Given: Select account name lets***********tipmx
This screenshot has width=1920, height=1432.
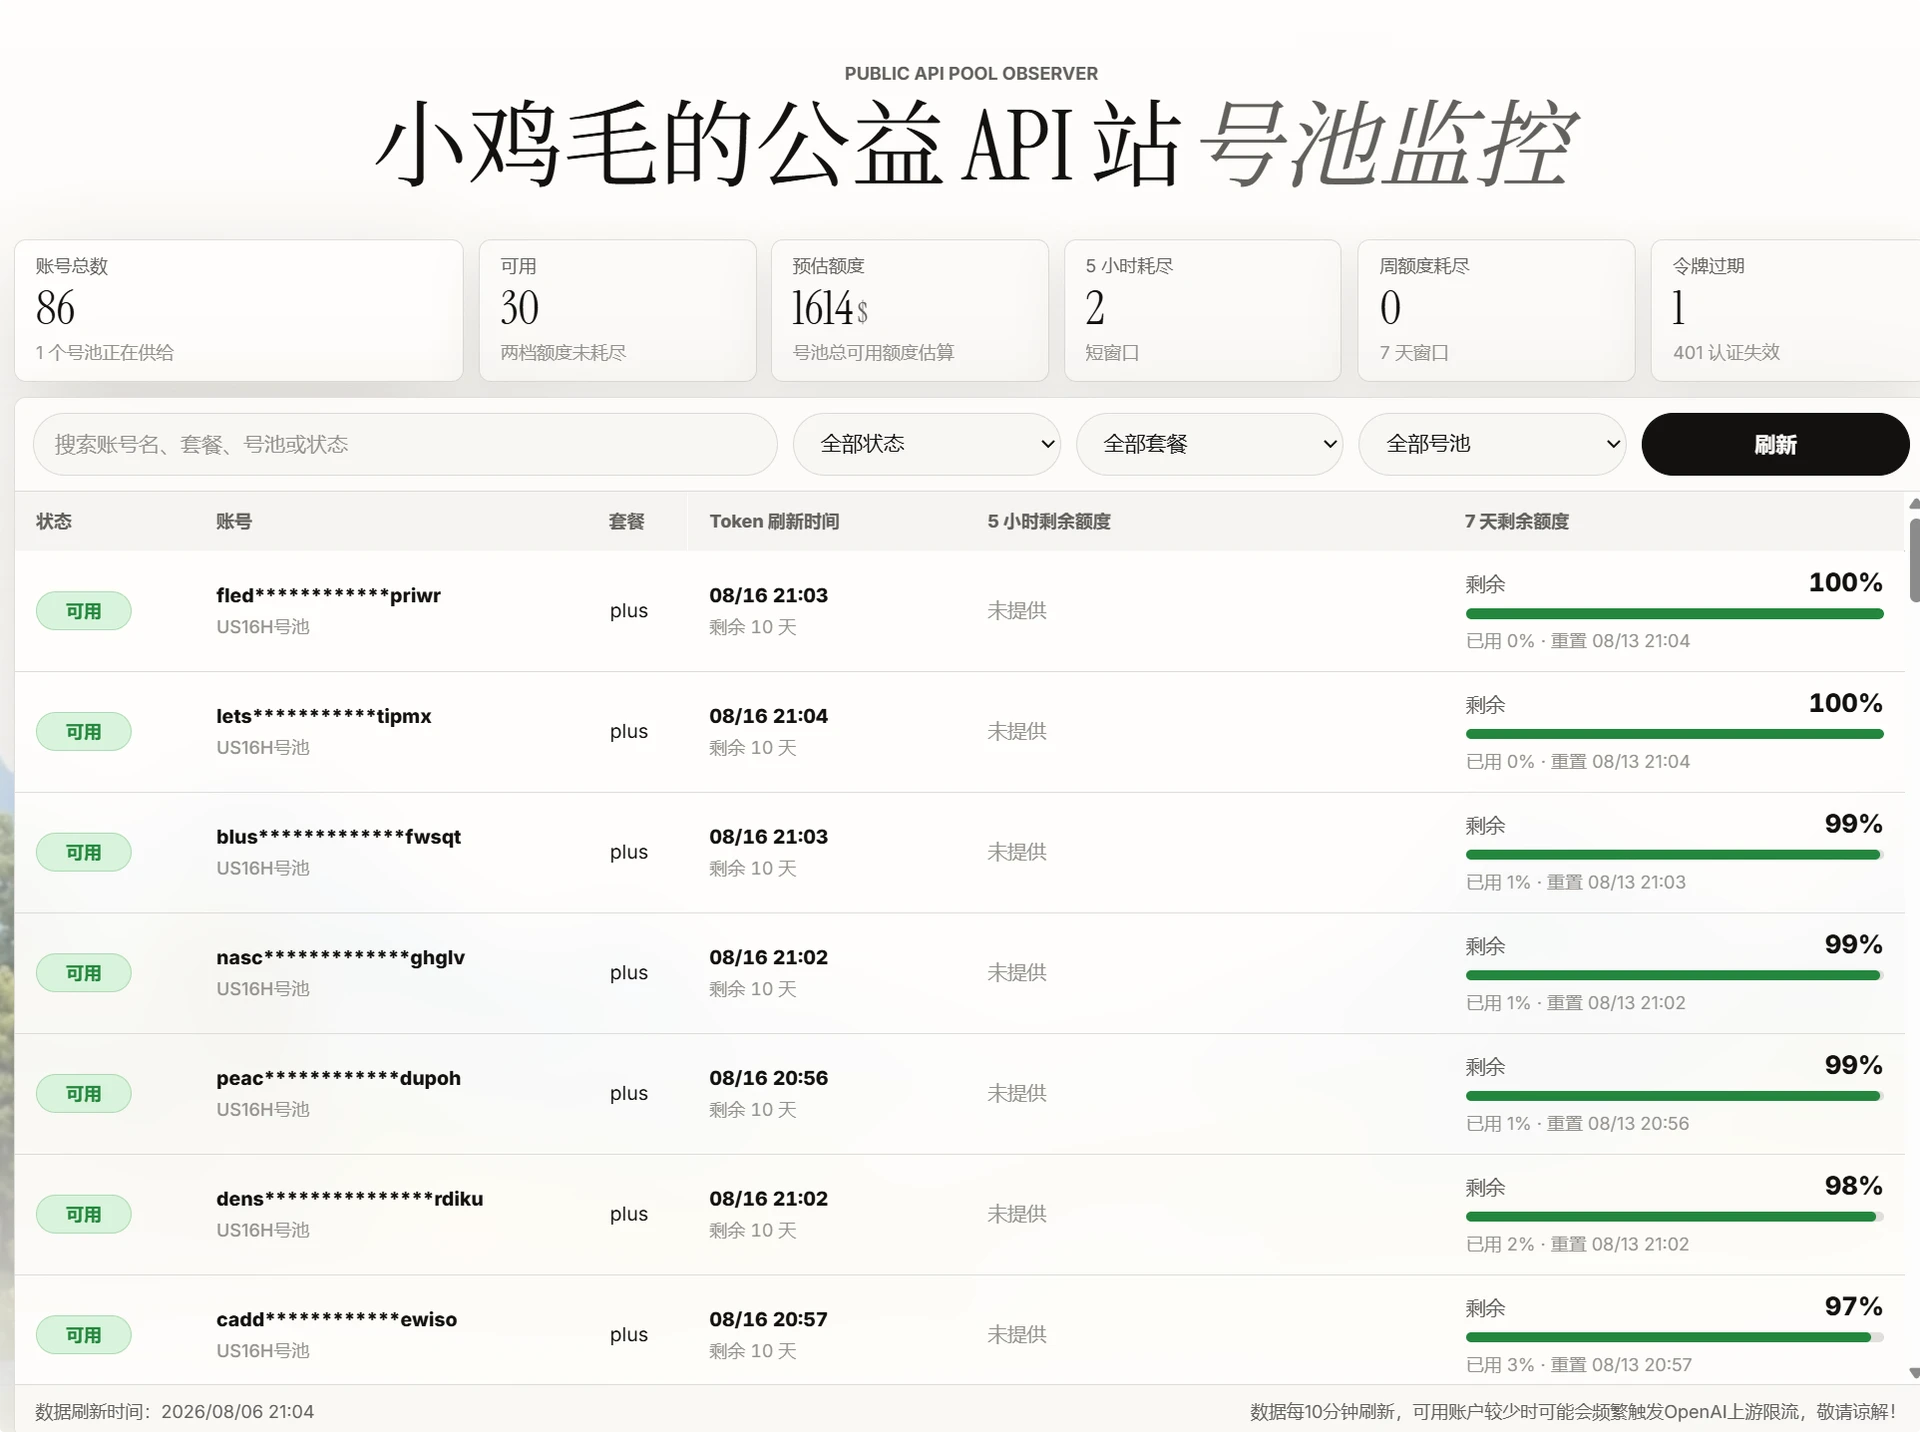Looking at the screenshot, I should [324, 716].
